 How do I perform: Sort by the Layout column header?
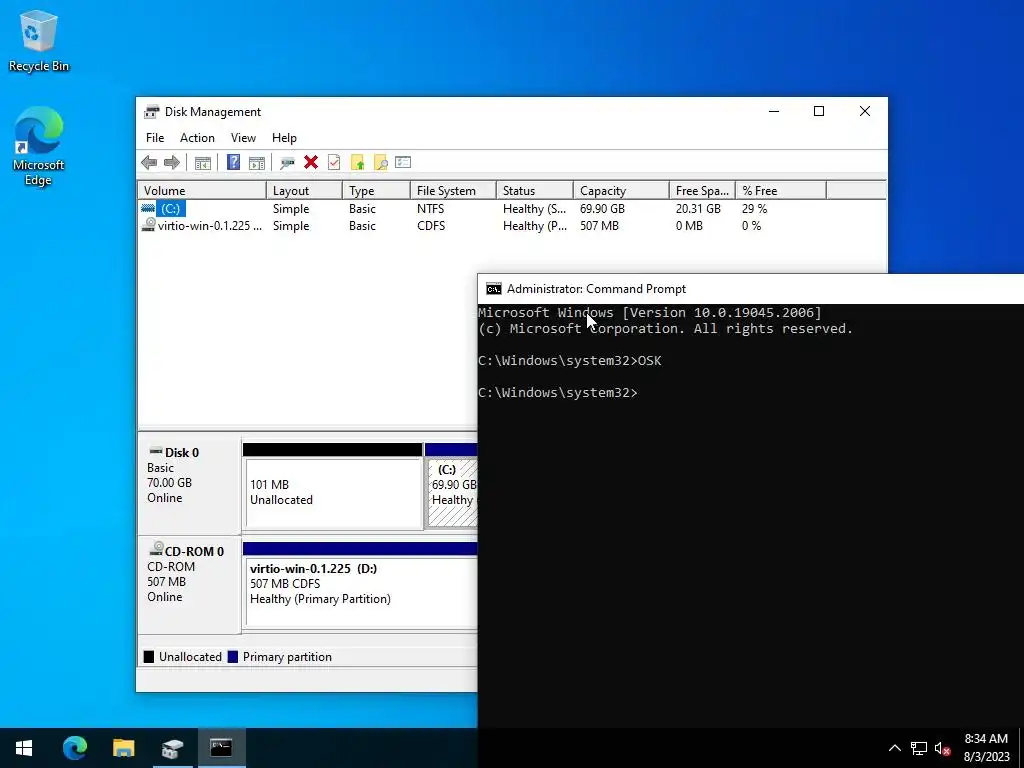304,191
